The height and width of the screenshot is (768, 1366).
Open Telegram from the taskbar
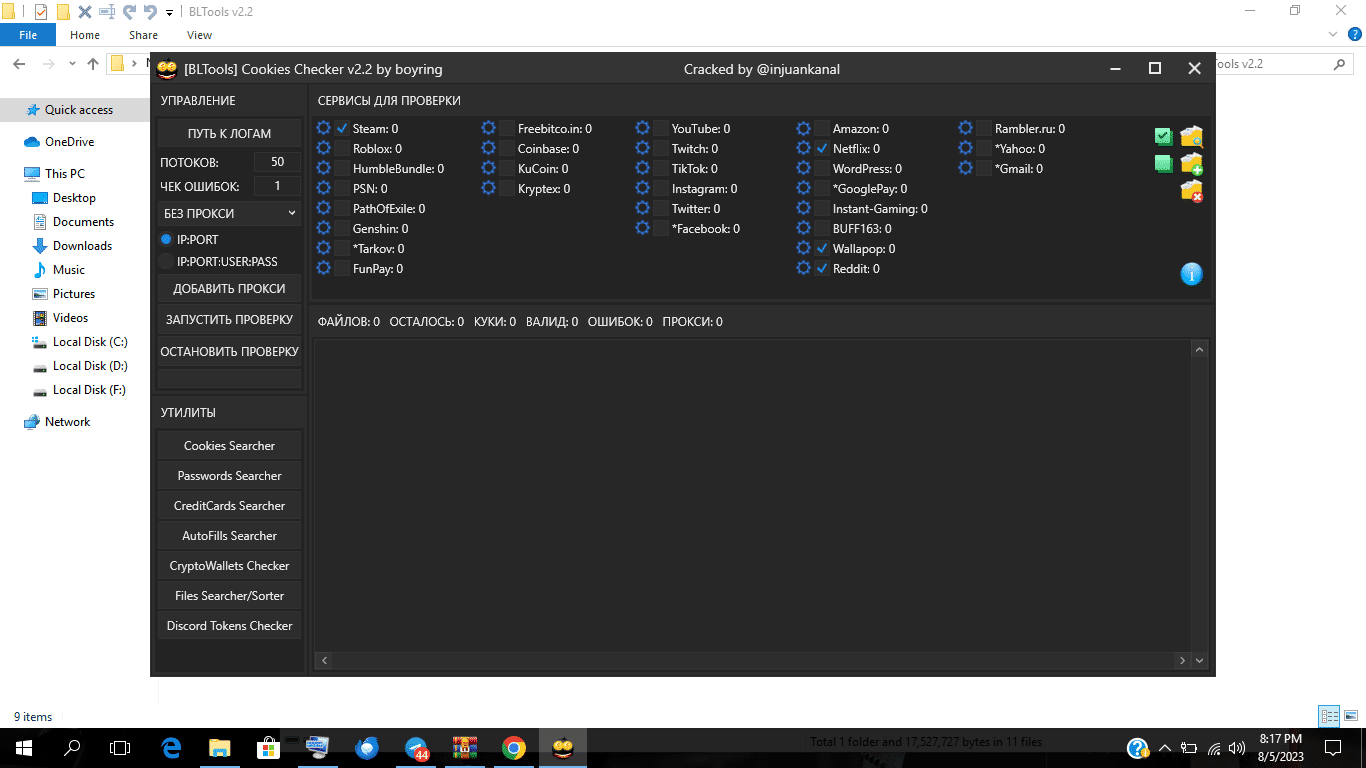pyautogui.click(x=417, y=748)
